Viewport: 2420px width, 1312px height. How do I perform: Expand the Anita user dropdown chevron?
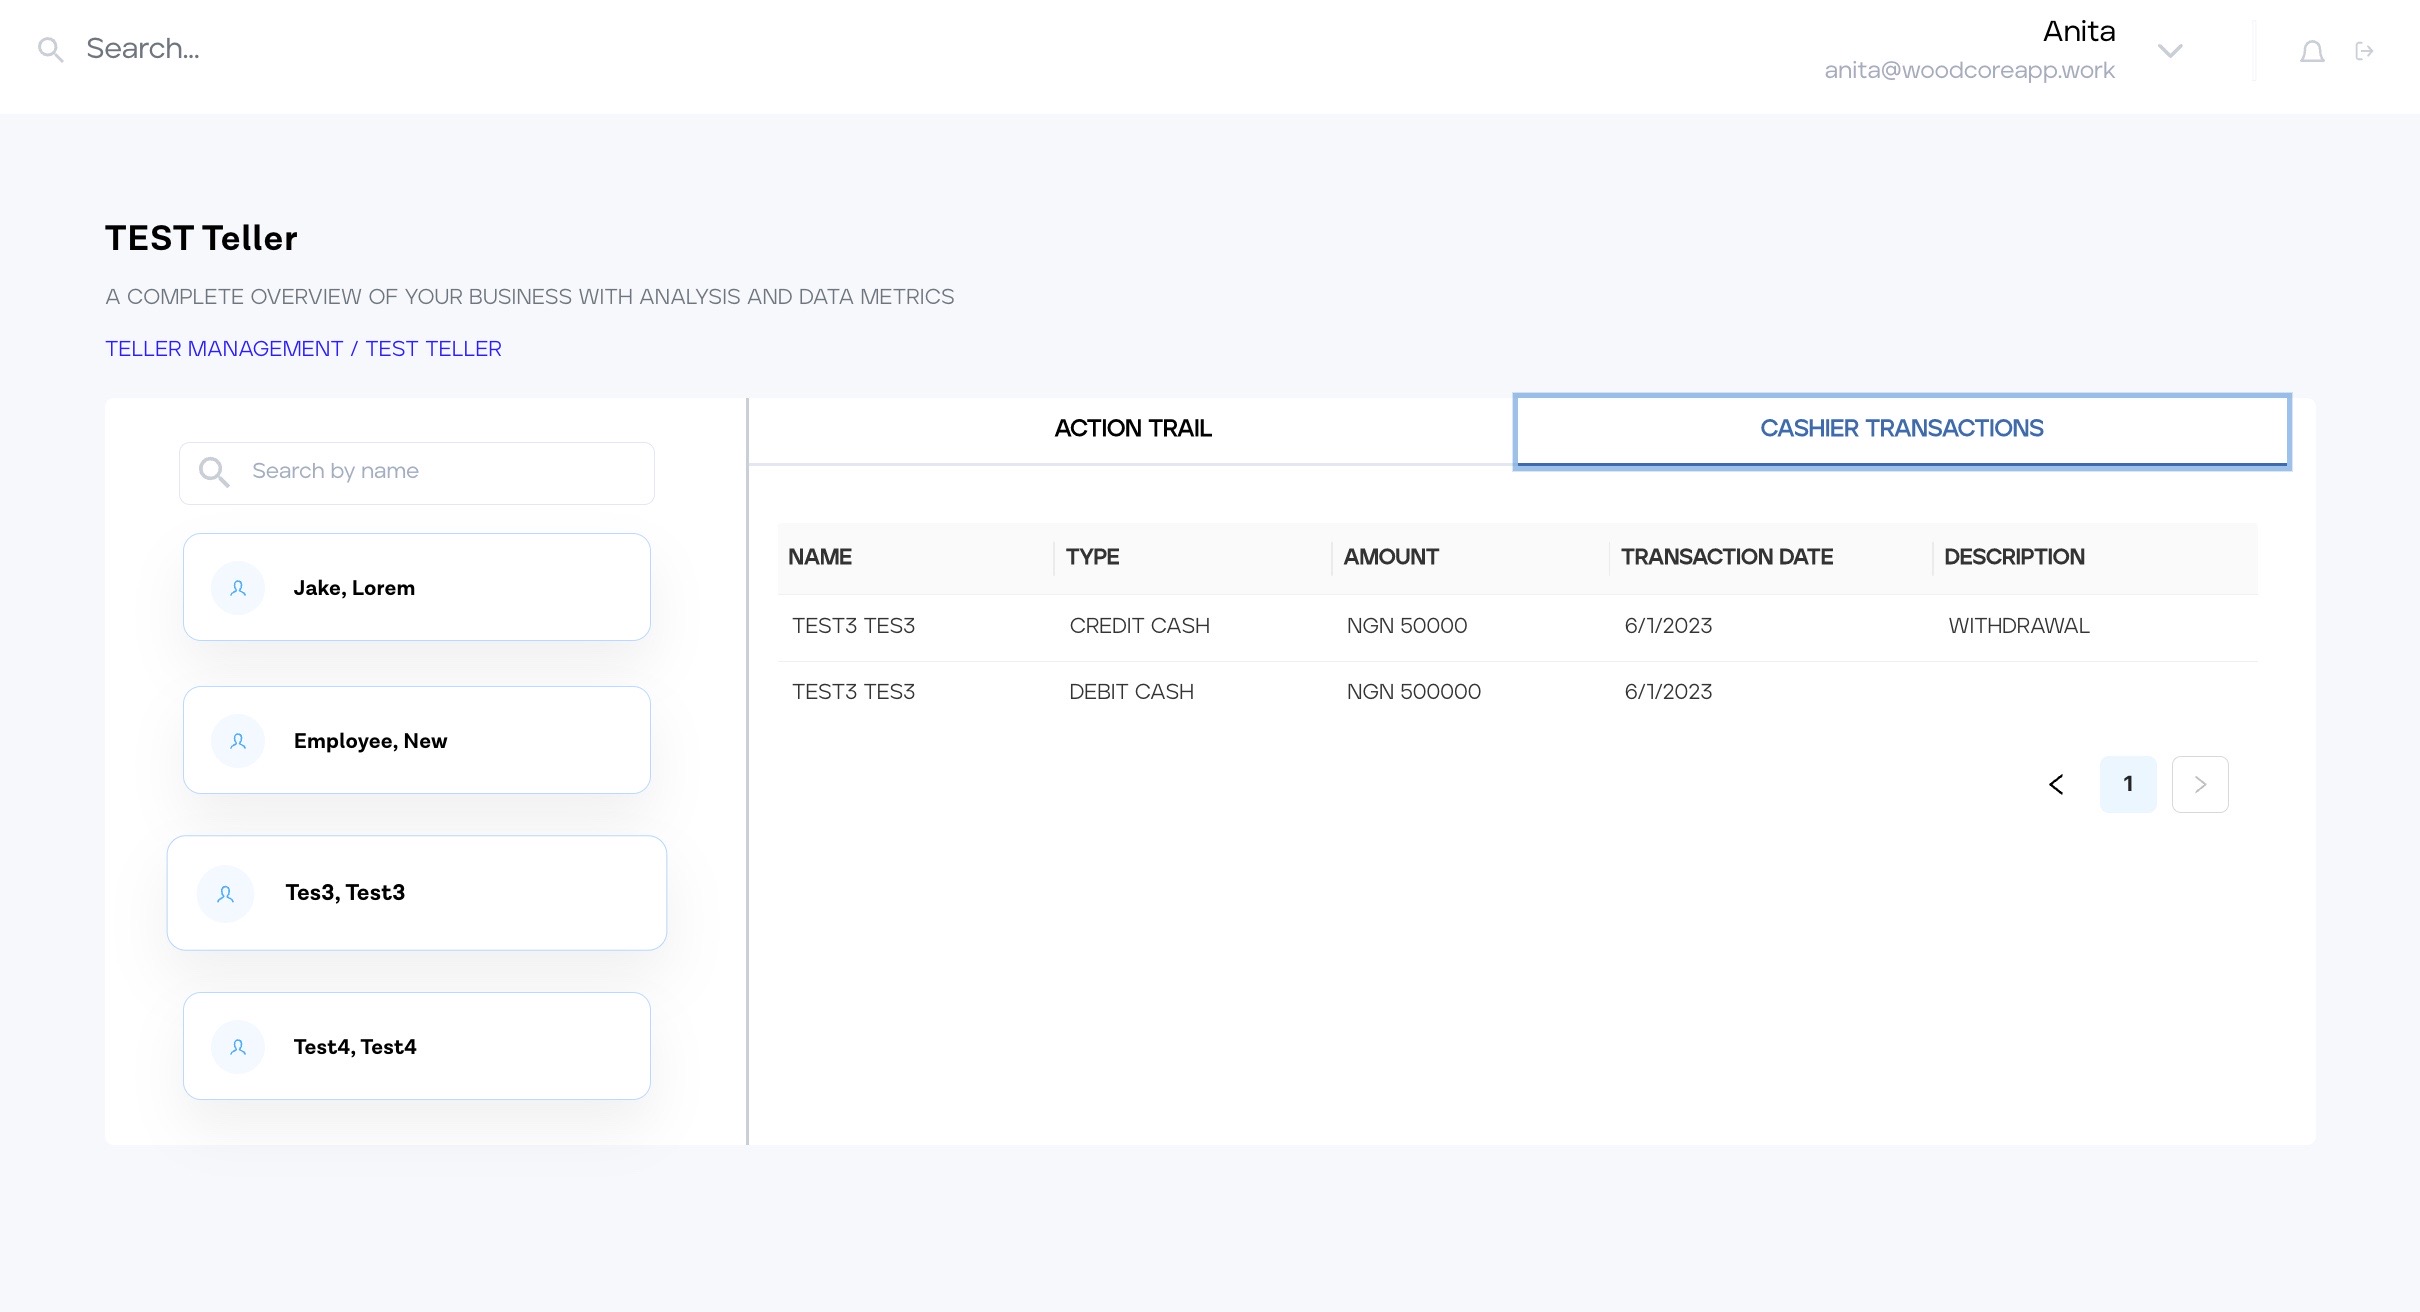(x=2169, y=51)
